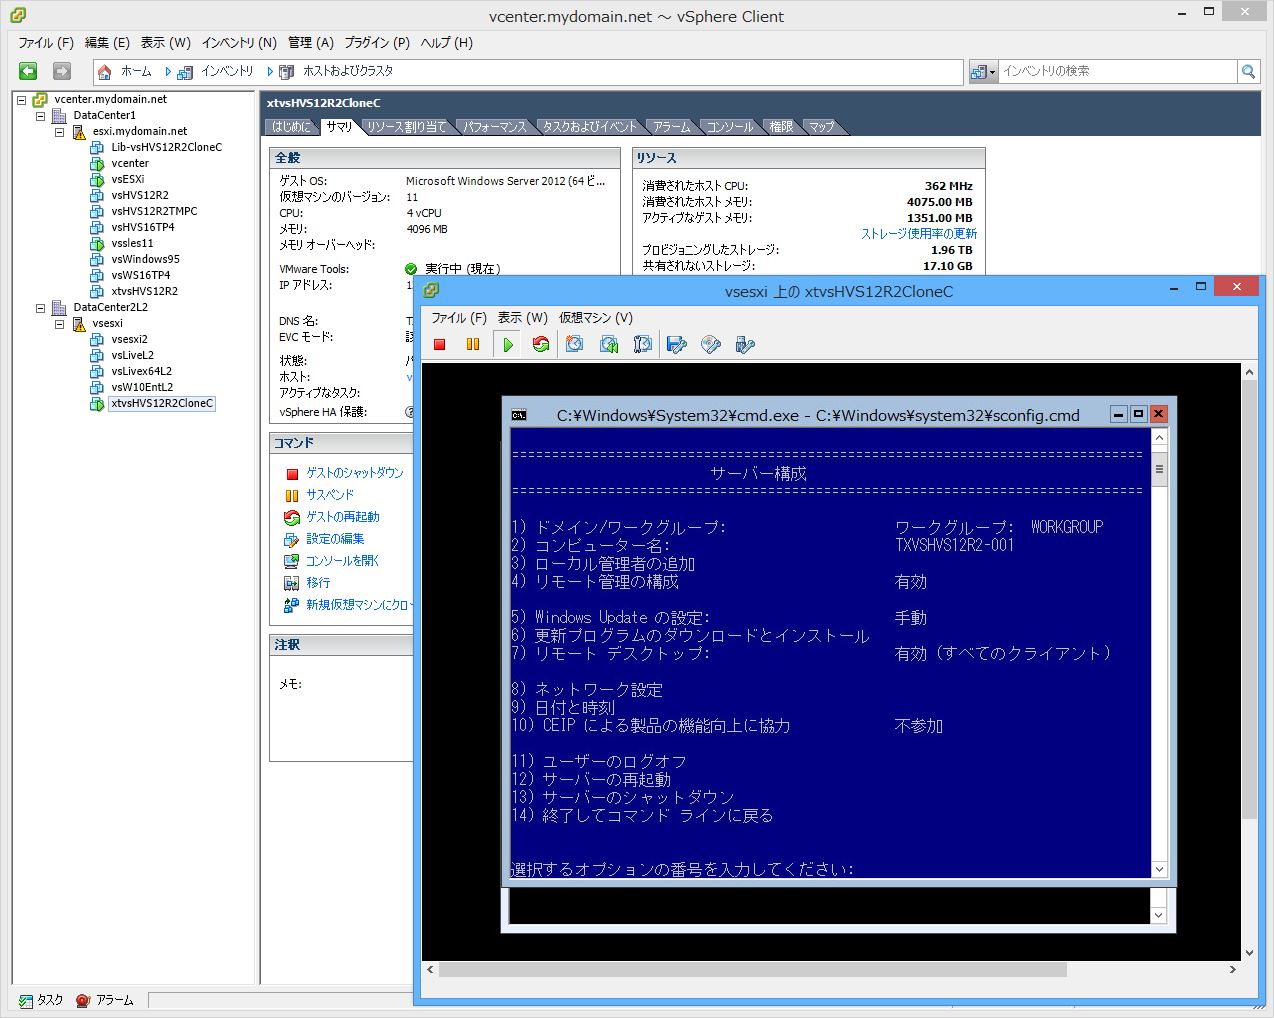The width and height of the screenshot is (1274, 1018).
Task: Collapse the DataCenter2L2 tree node
Action: tap(41, 307)
